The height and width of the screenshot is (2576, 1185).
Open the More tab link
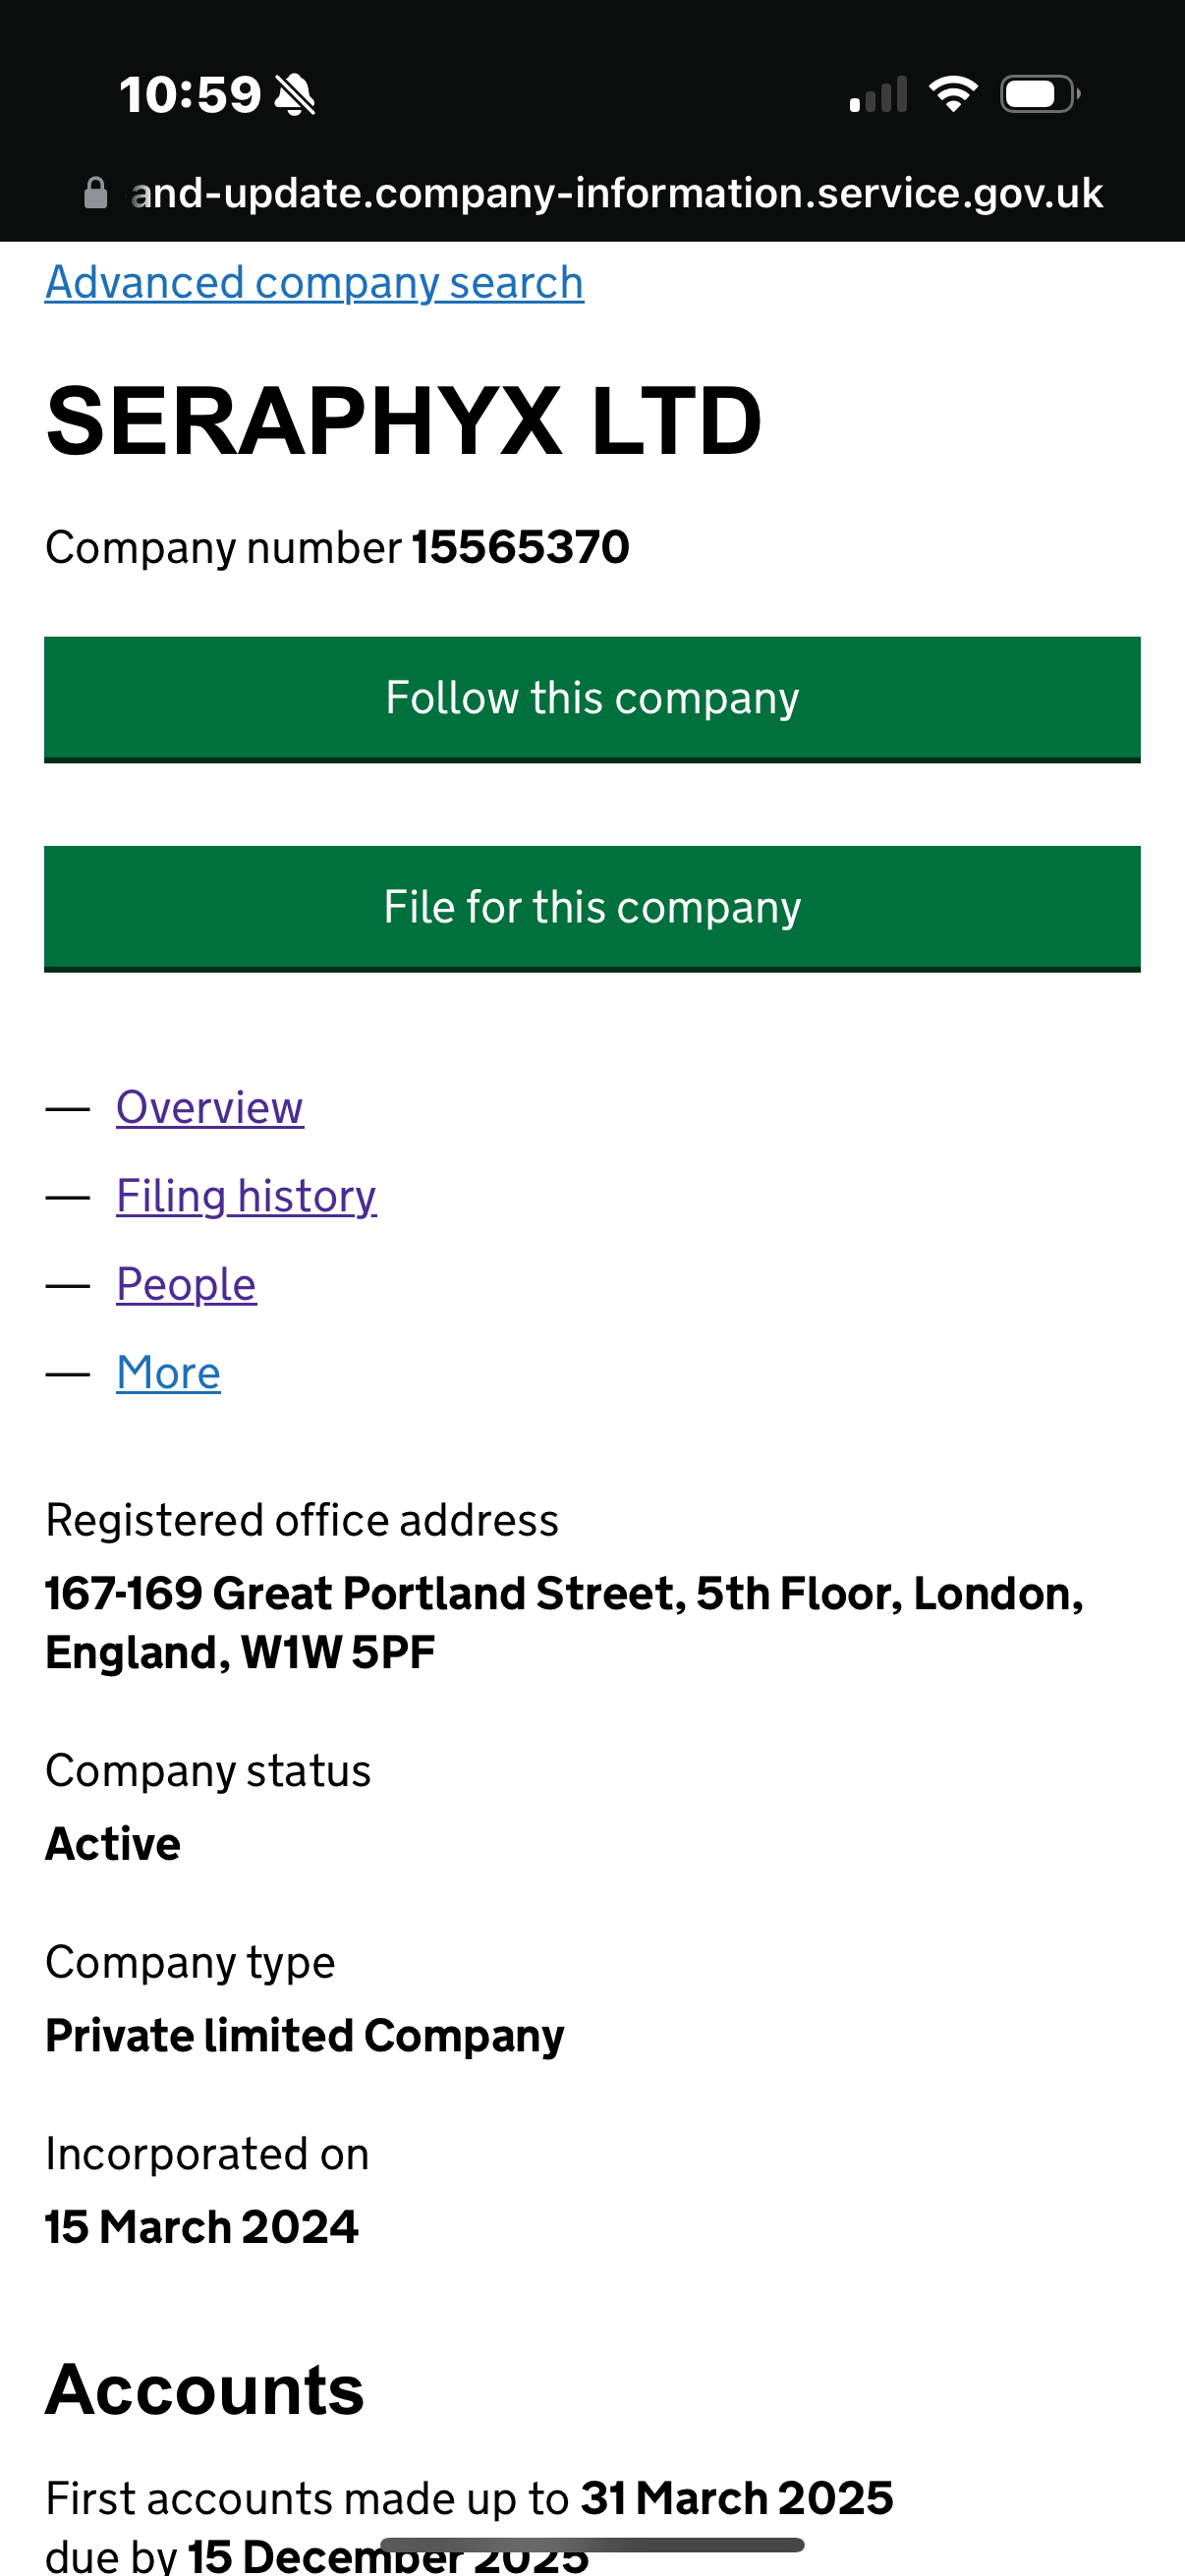tap(168, 1373)
